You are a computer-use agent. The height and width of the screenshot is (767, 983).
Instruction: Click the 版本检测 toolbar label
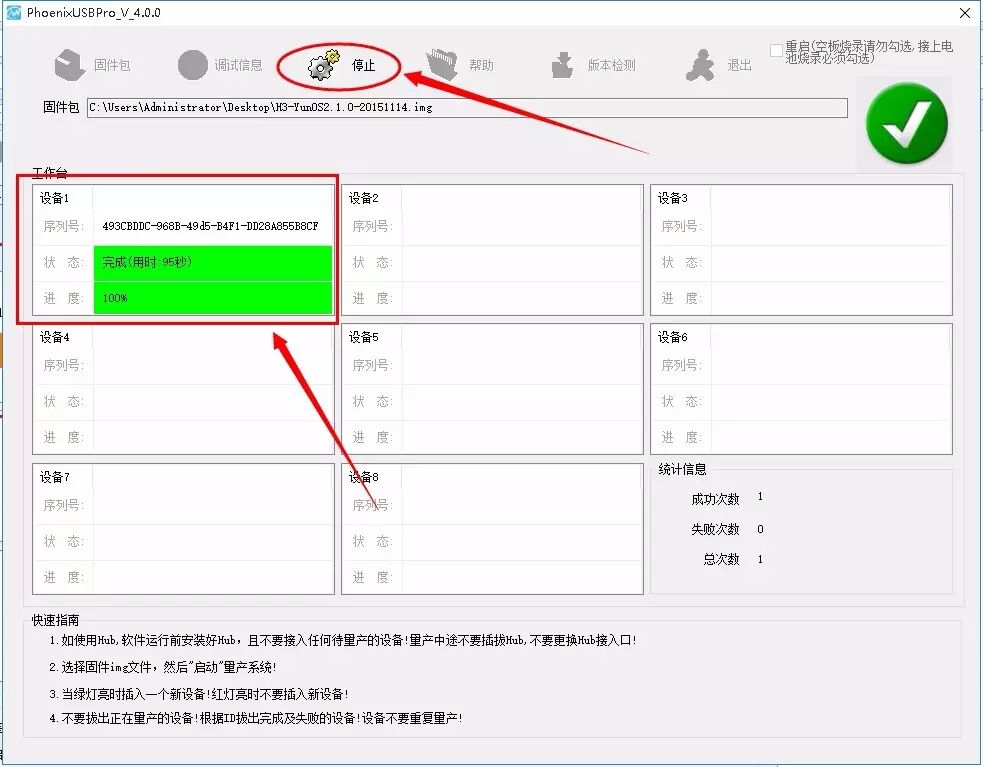click(x=611, y=66)
